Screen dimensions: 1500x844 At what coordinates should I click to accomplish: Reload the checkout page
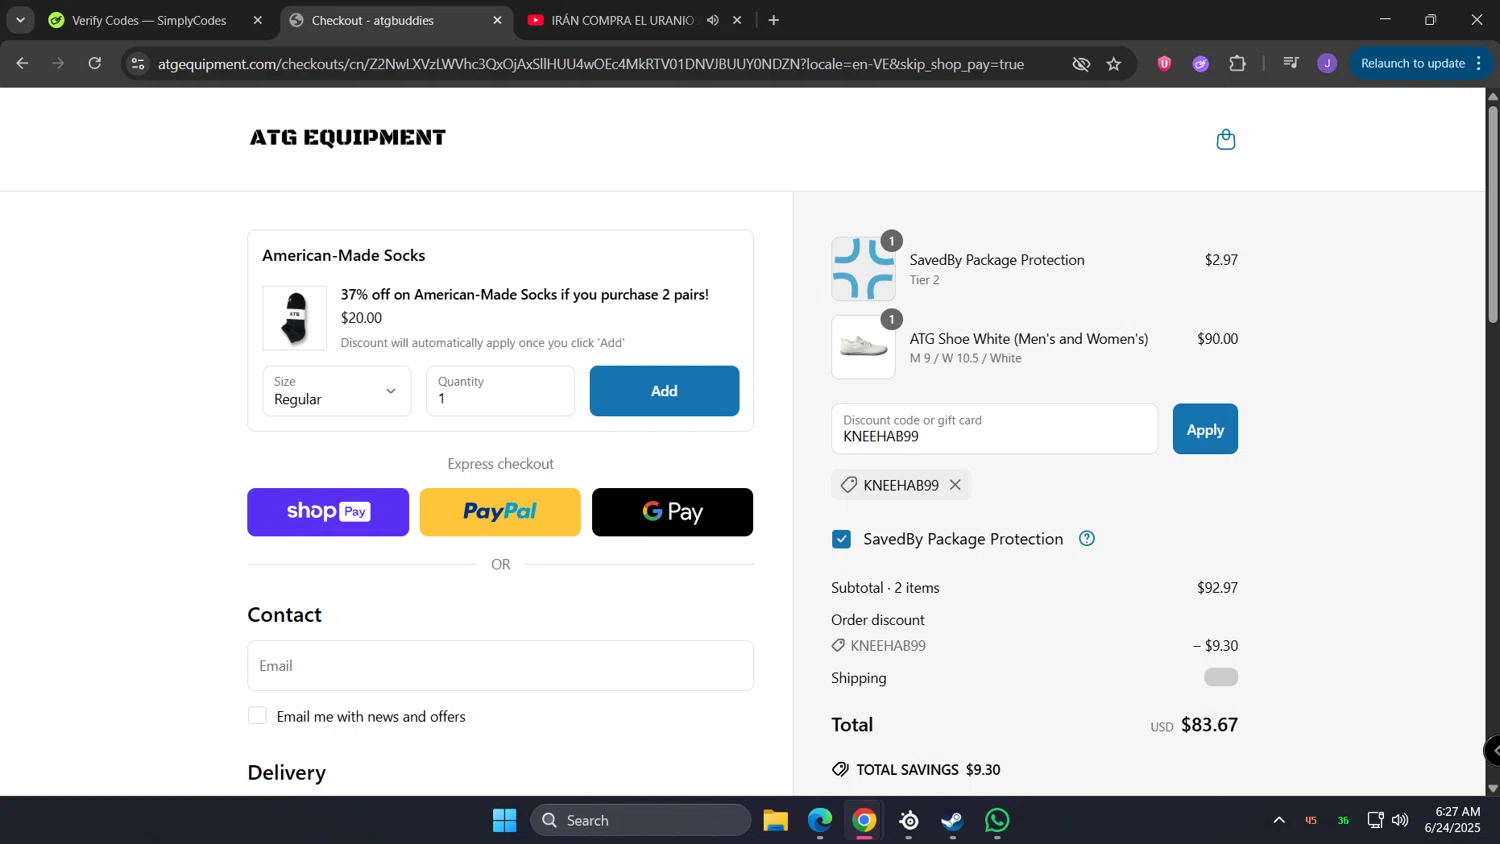coord(95,63)
